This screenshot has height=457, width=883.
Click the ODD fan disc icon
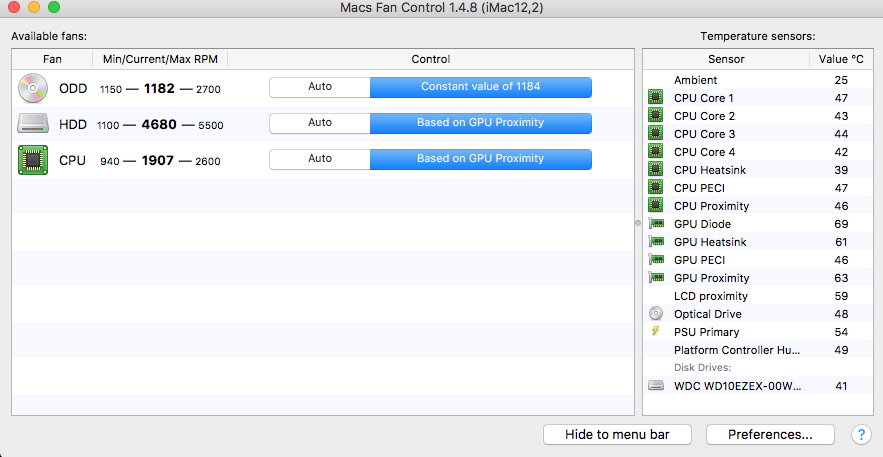[33, 88]
